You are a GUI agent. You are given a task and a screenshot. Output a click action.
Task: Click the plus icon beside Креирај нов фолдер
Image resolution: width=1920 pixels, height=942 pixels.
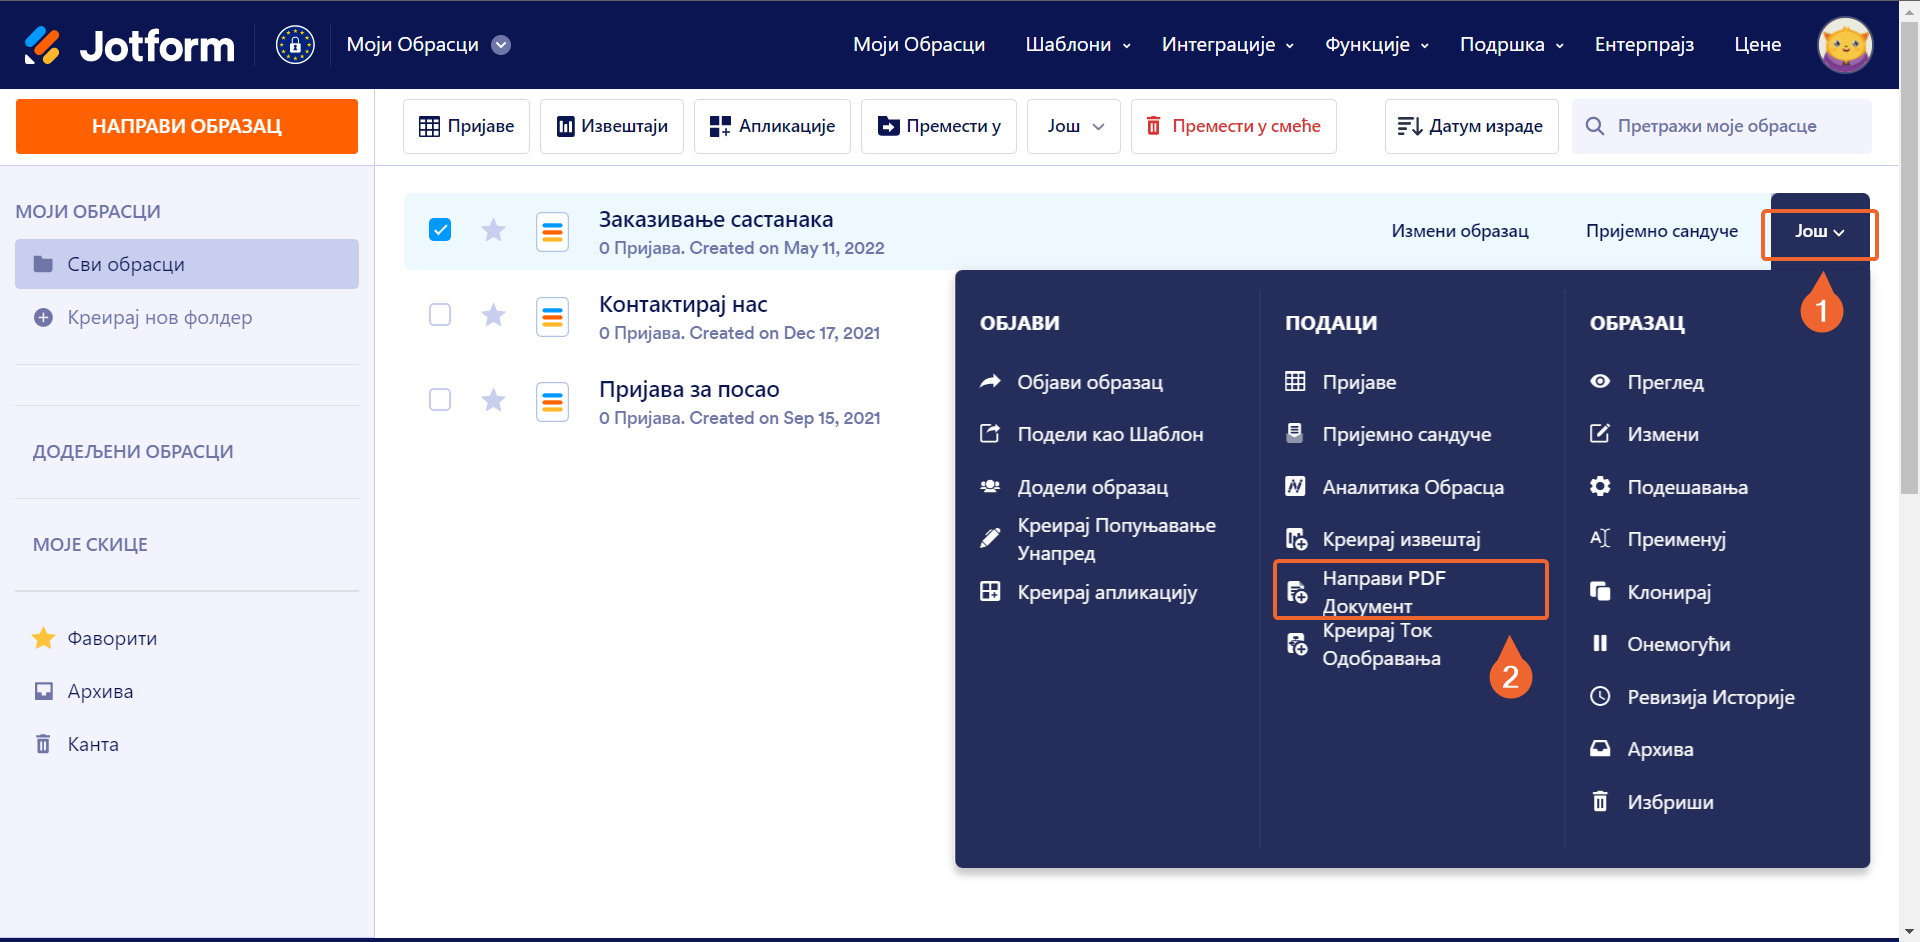point(43,318)
